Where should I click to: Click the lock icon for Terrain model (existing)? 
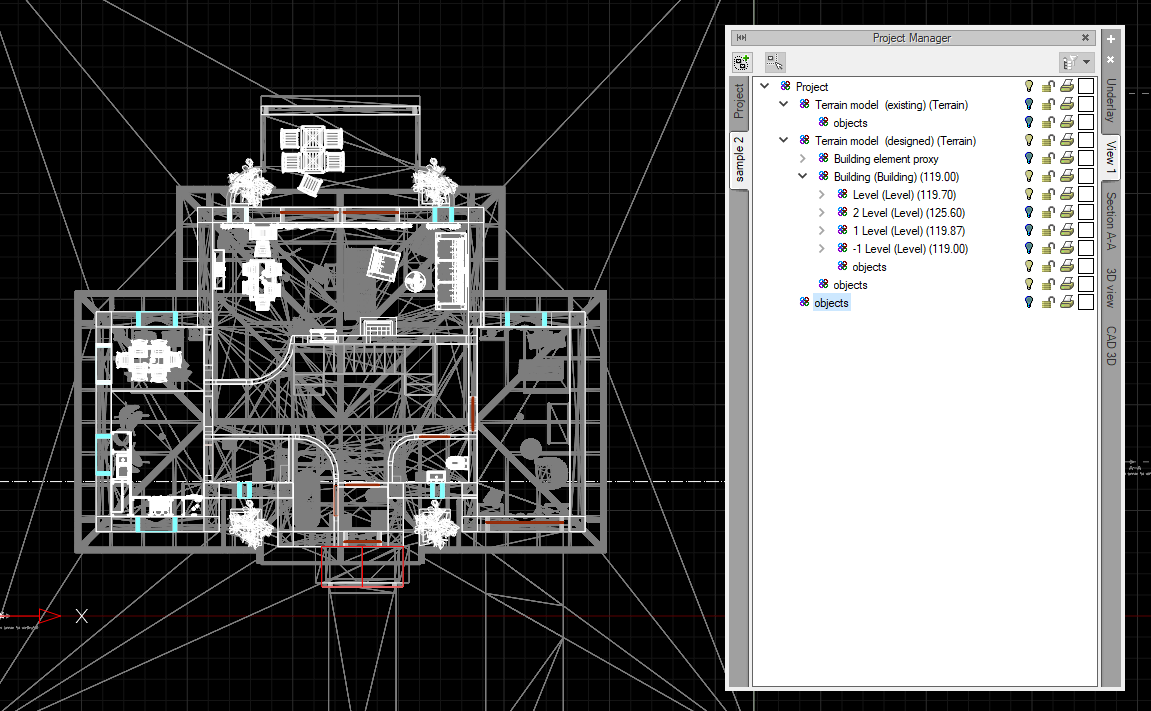tap(1048, 104)
